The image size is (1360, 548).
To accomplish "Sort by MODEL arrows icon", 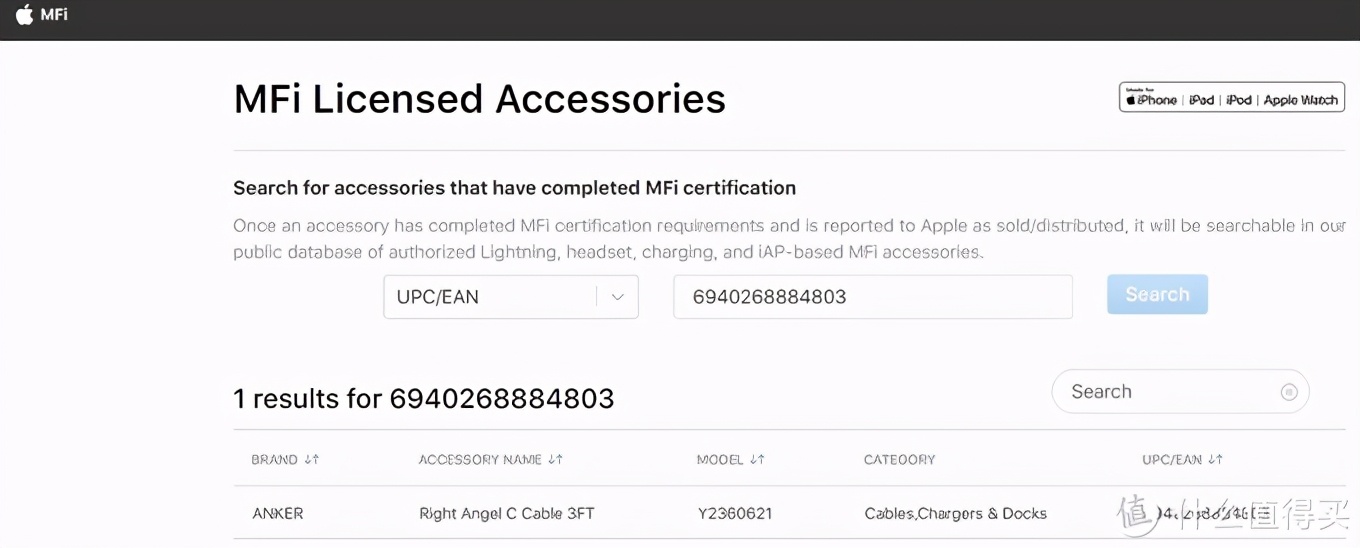I will 757,460.
